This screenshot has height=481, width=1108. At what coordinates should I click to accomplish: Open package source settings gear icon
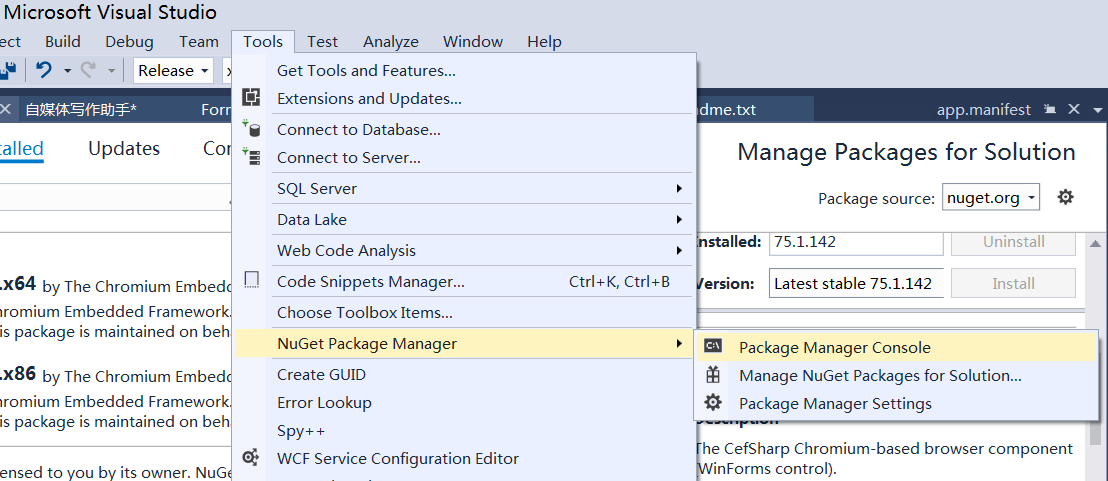[1066, 197]
